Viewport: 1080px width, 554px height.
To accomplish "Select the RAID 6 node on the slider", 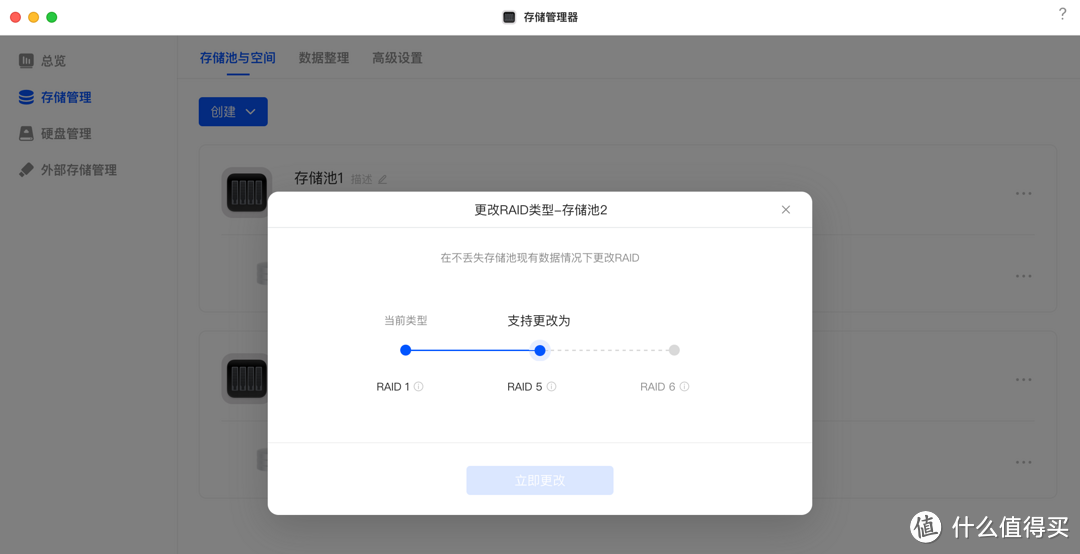I will (x=674, y=350).
